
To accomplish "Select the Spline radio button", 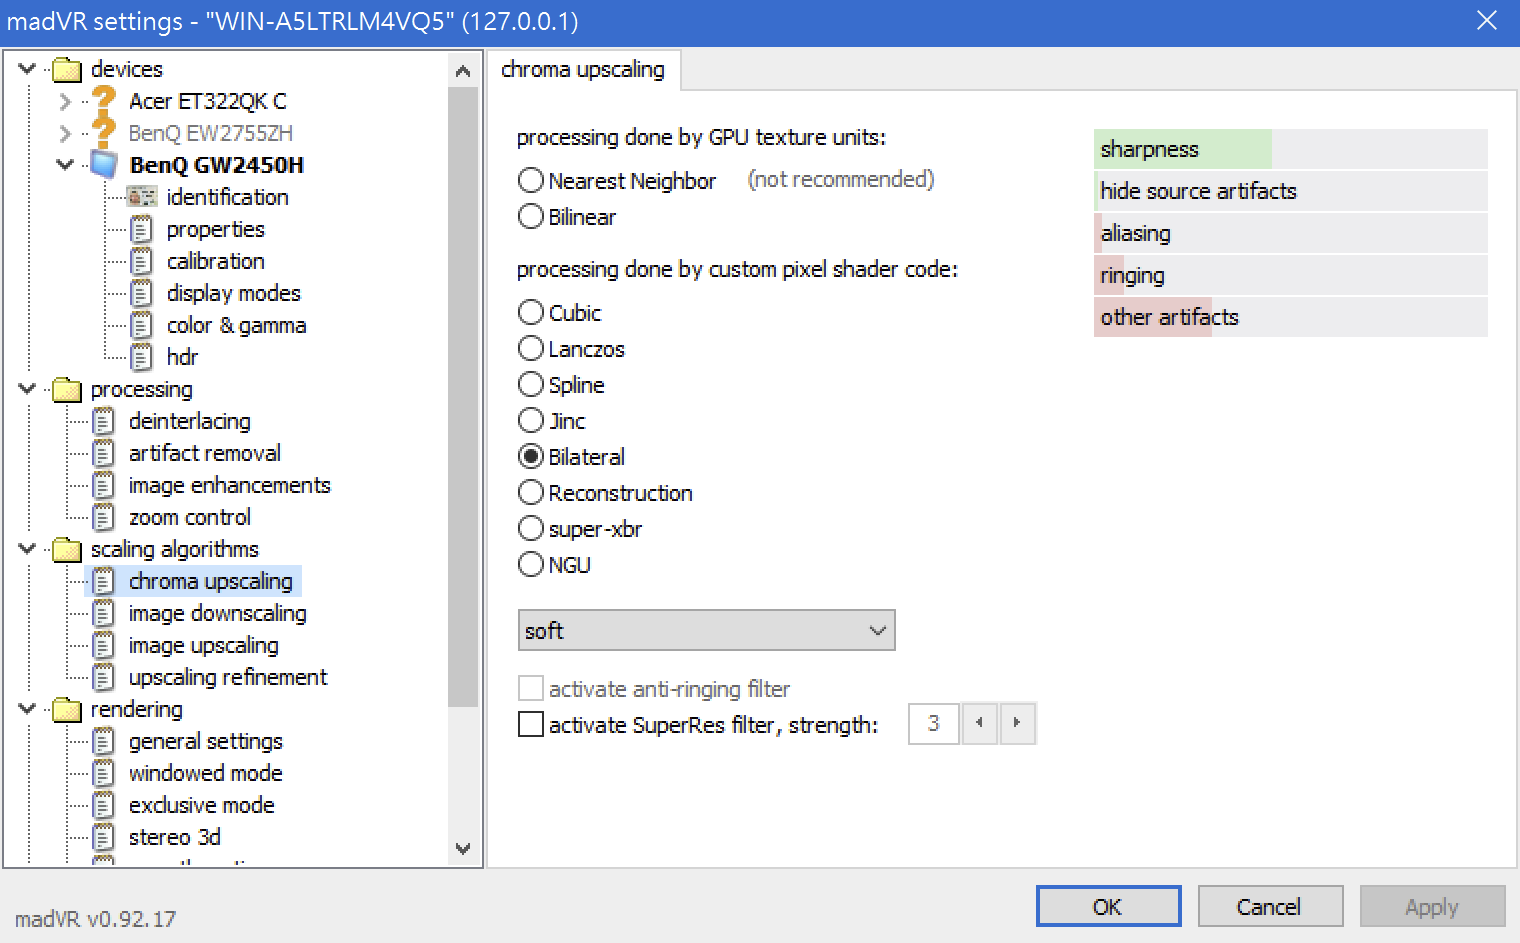I will pyautogui.click(x=531, y=384).
